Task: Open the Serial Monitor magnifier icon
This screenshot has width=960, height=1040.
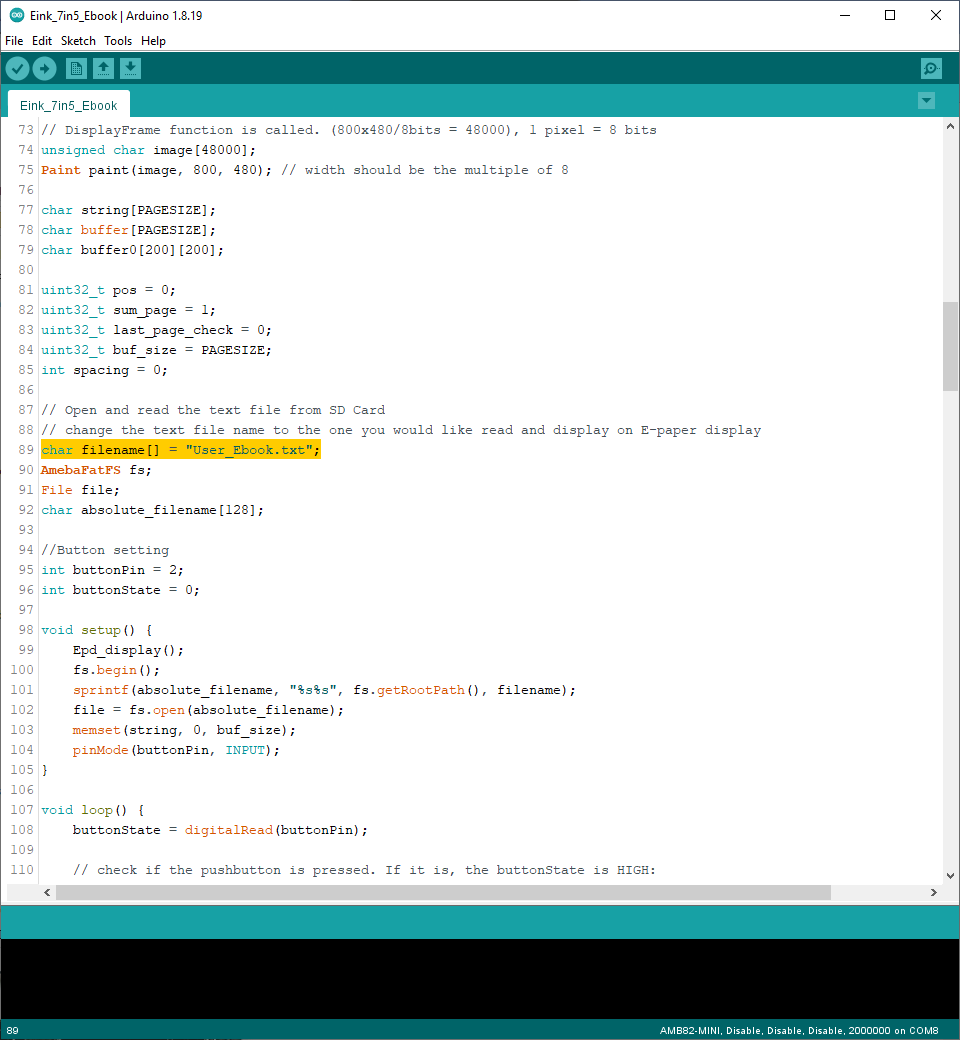Action: pos(931,68)
